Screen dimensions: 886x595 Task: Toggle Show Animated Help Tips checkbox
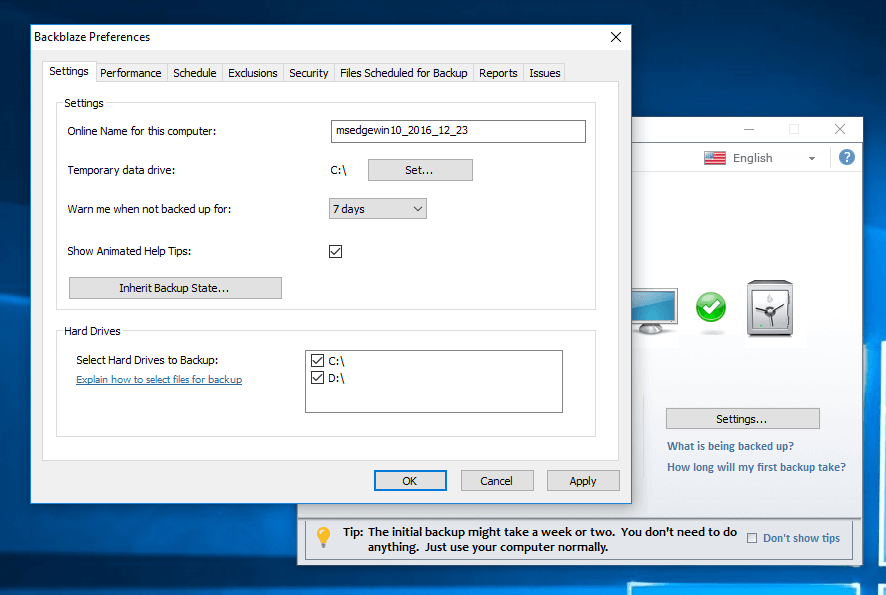click(336, 251)
